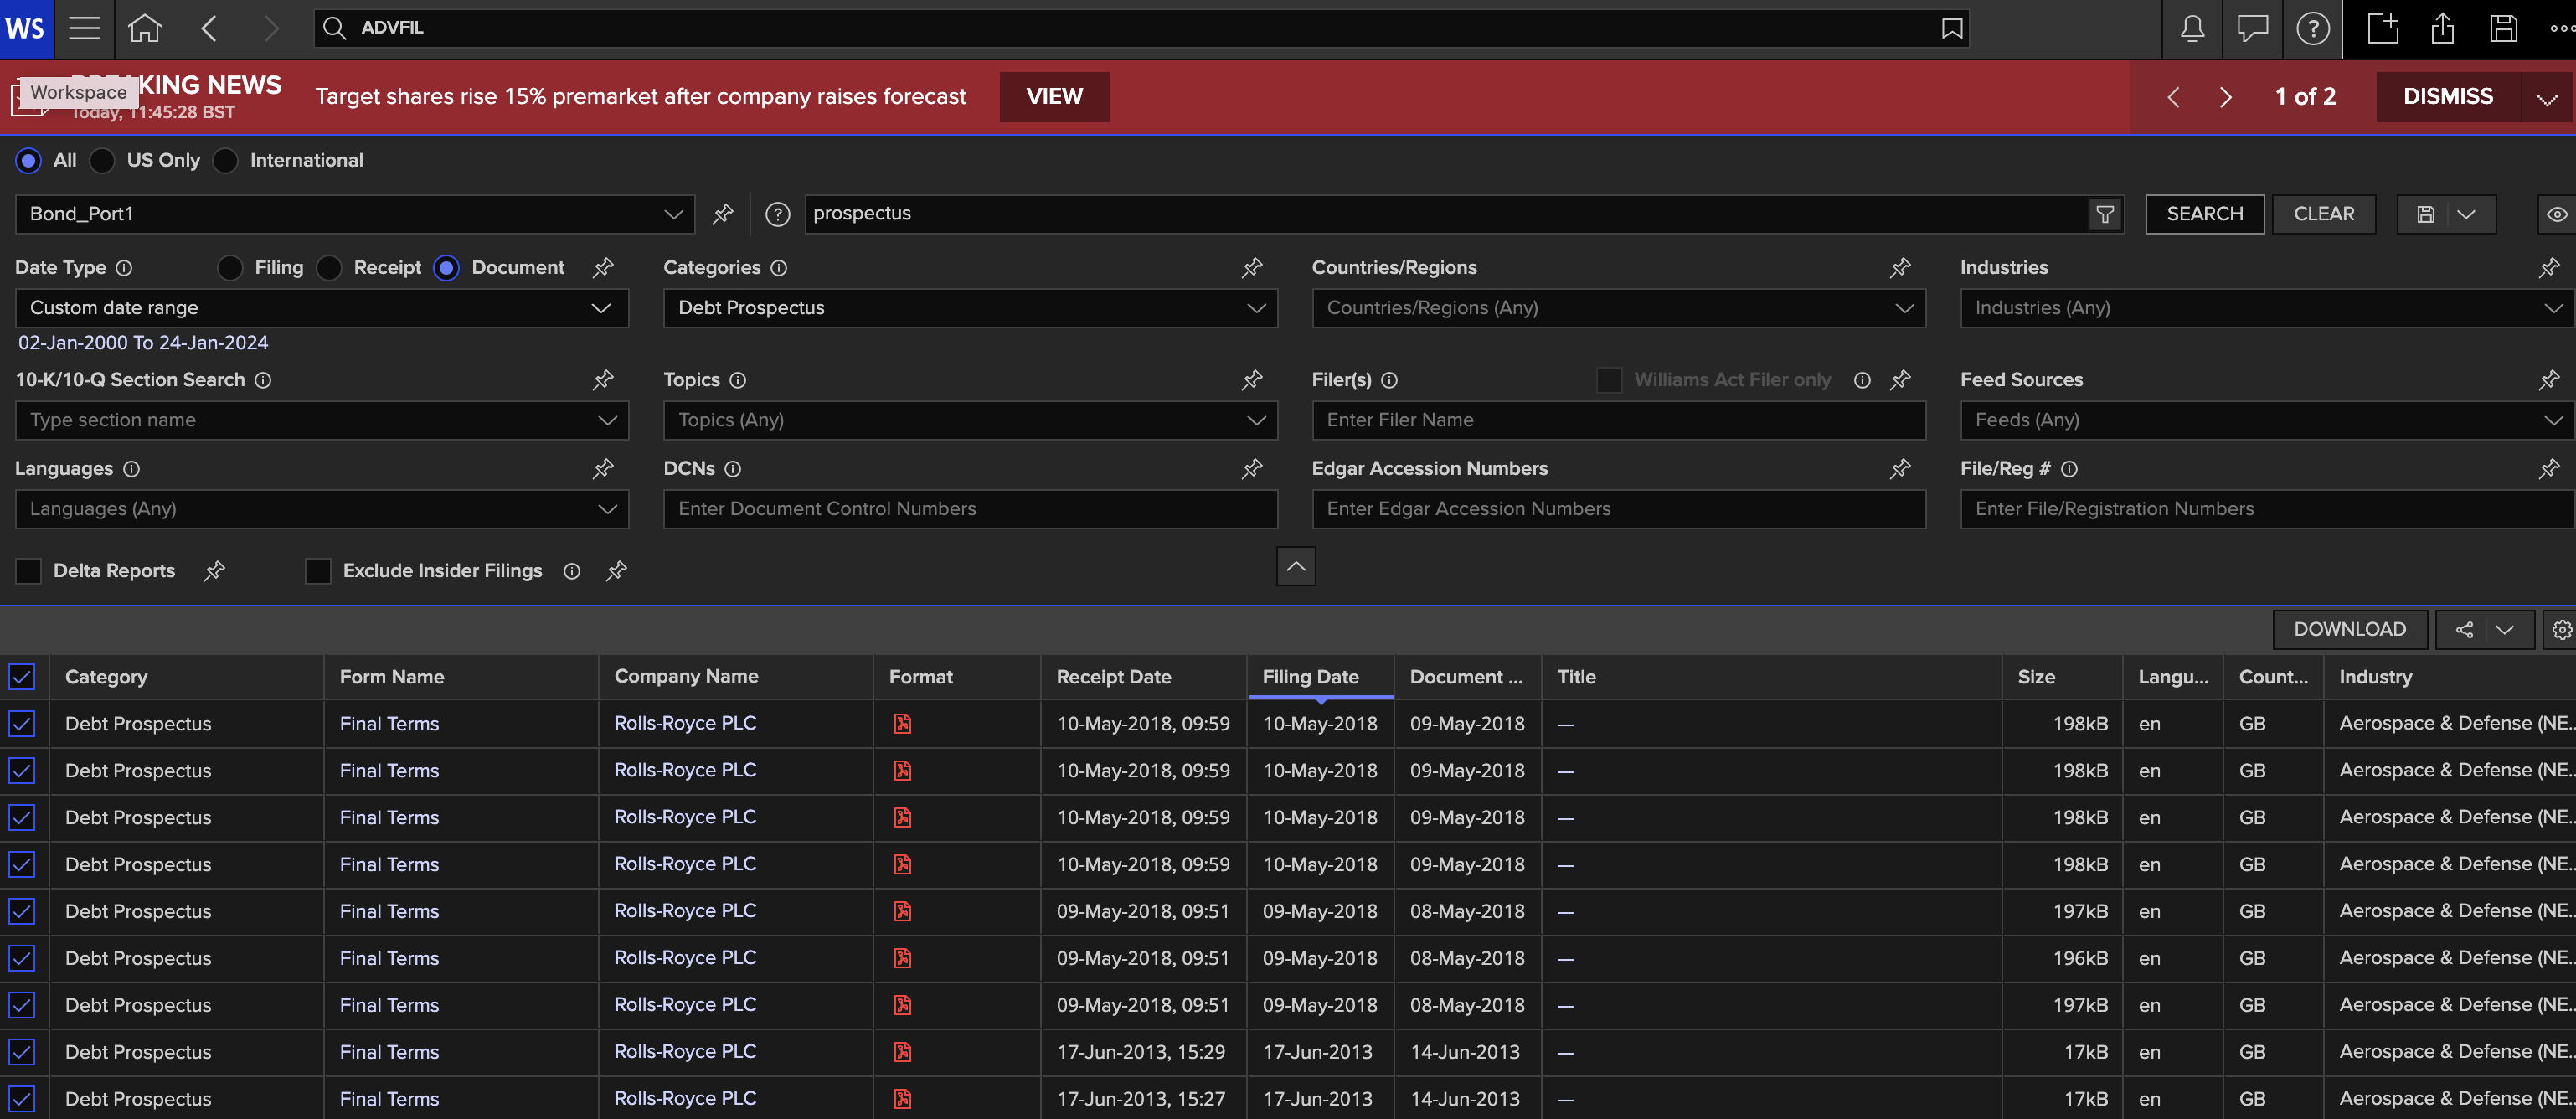Open the Feeds (Any) dropdown
The width and height of the screenshot is (2576, 1119).
(2267, 420)
